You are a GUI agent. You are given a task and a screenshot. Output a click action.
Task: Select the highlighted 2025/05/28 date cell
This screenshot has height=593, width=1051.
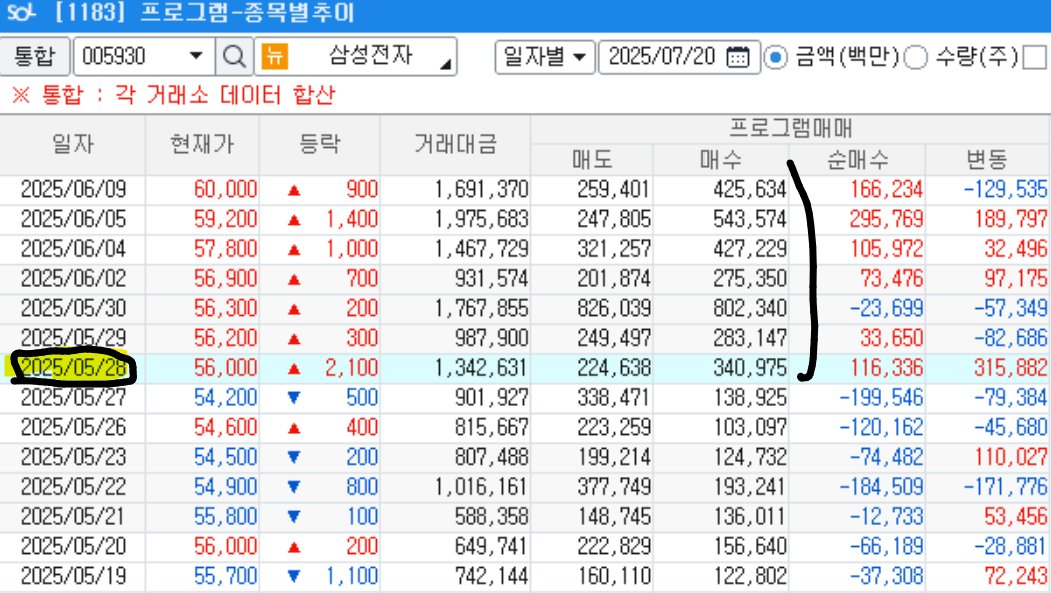(73, 368)
